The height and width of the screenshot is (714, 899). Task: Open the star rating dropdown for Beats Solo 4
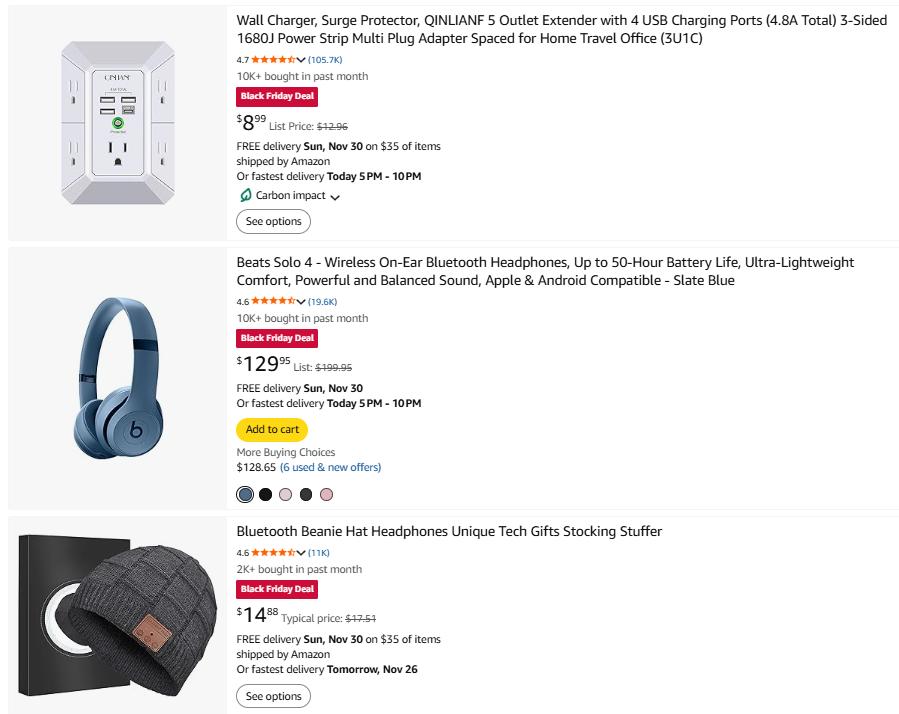[x=299, y=300]
